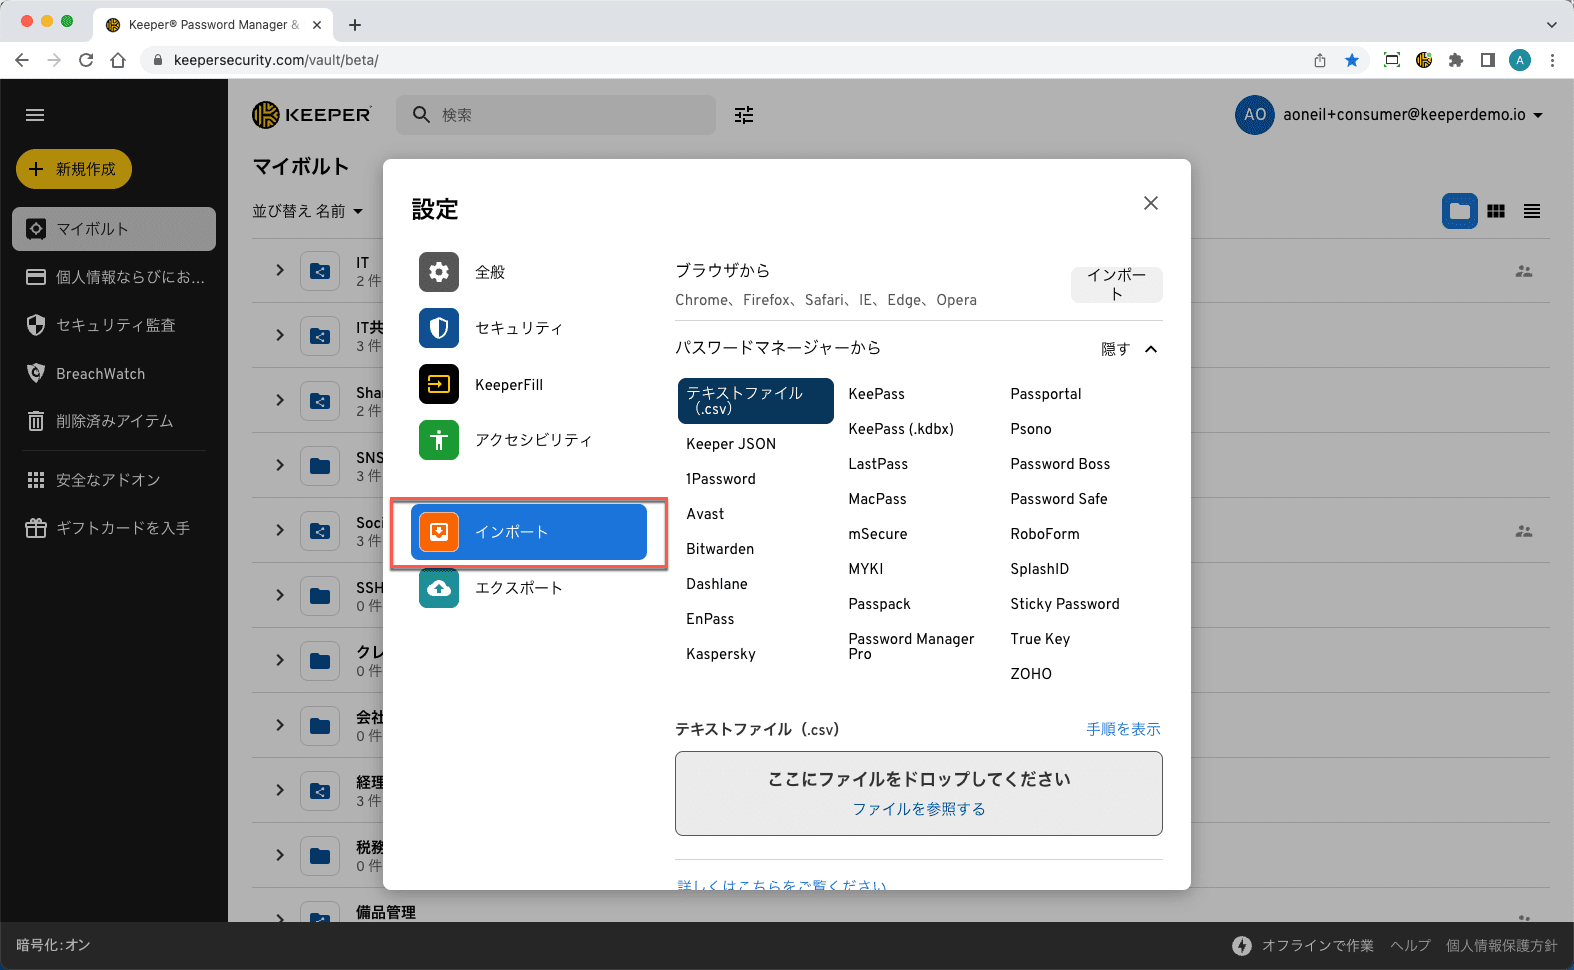The height and width of the screenshot is (970, 1574).
Task: Switch to list view layout
Action: (1532, 211)
